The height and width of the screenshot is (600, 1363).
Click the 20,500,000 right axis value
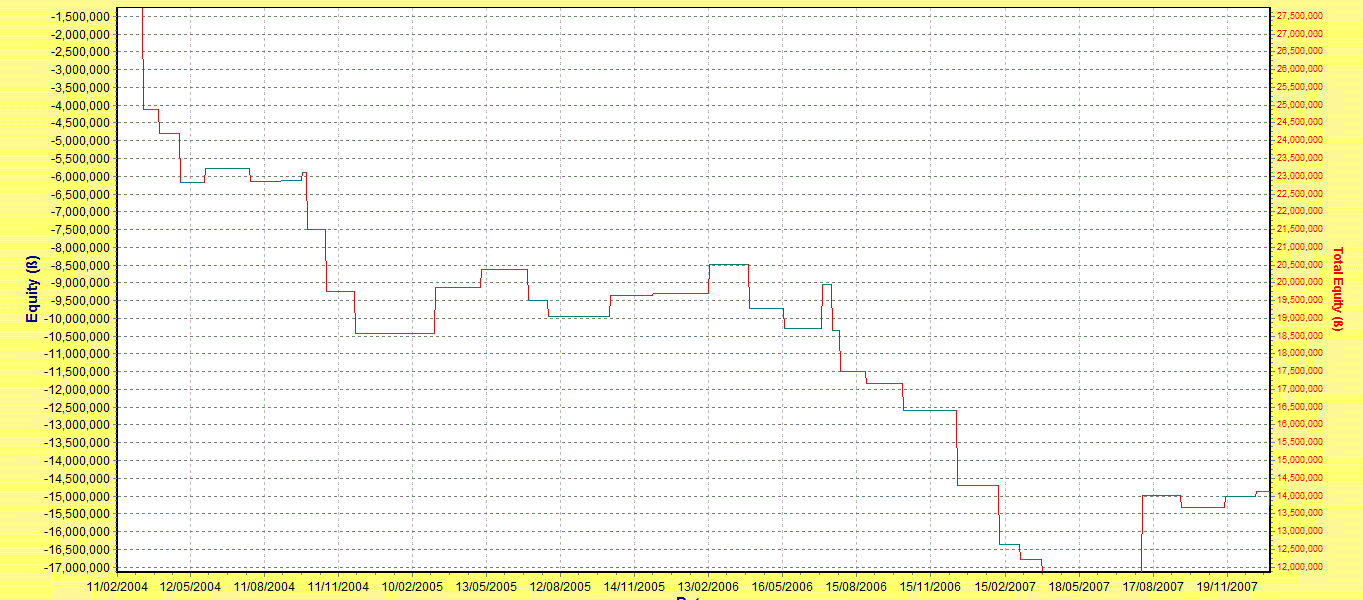pyautogui.click(x=1301, y=265)
